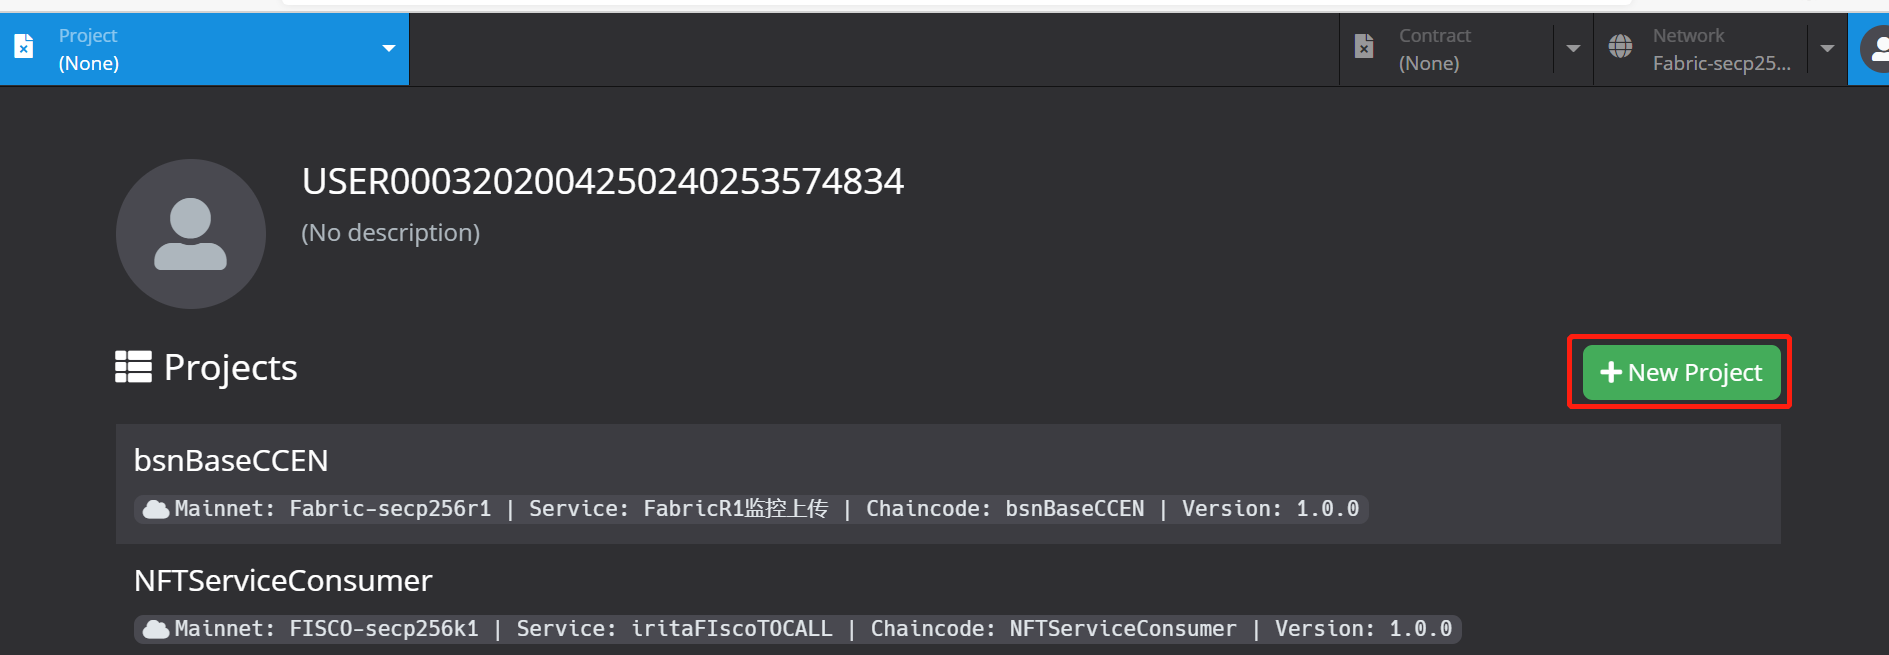This screenshot has height=655, width=1889.
Task: Open the NFTServiceConsumer project
Action: 948,600
